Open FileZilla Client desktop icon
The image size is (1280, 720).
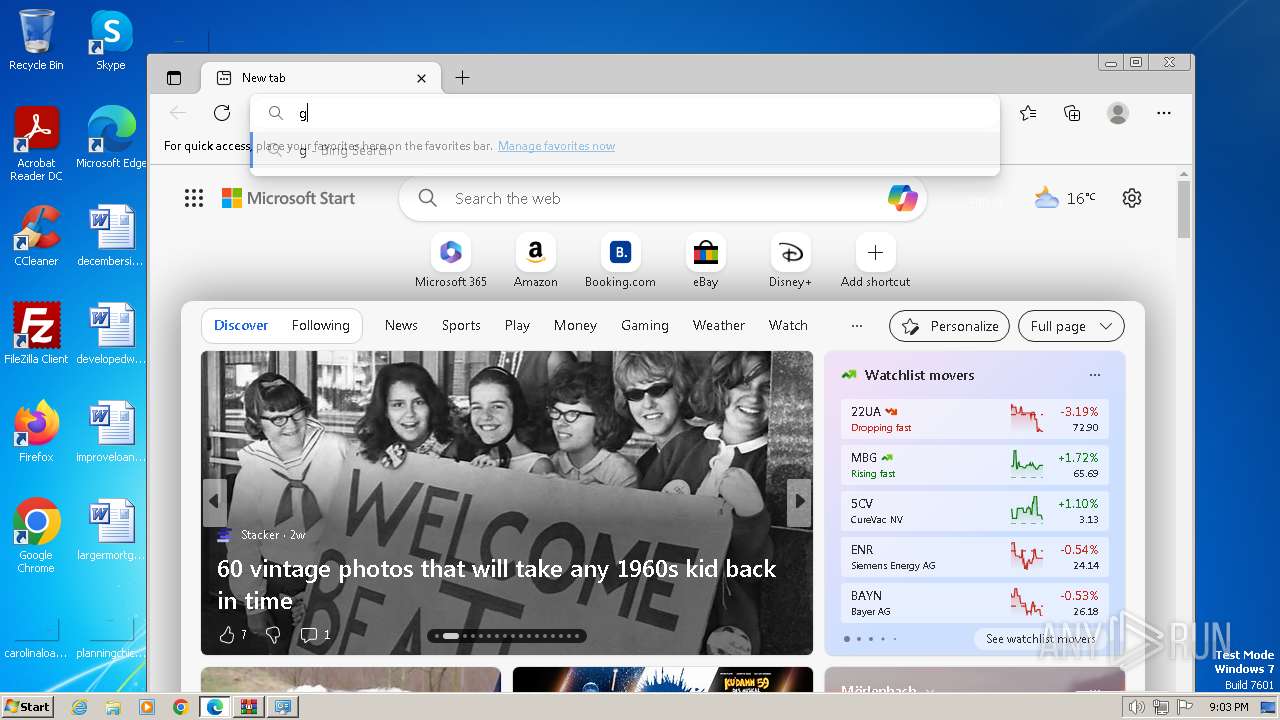pyautogui.click(x=36, y=334)
